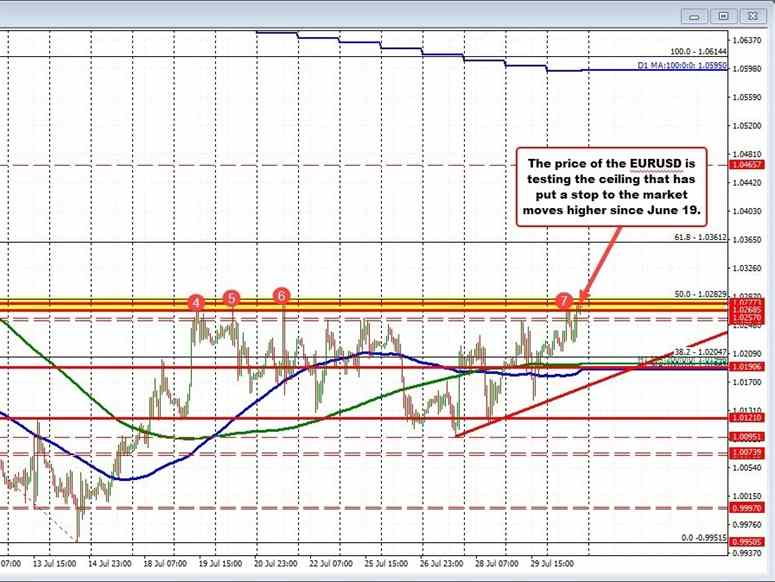Click the '50.0 - 1.02829' Fibonacci label

pyautogui.click(x=700, y=294)
